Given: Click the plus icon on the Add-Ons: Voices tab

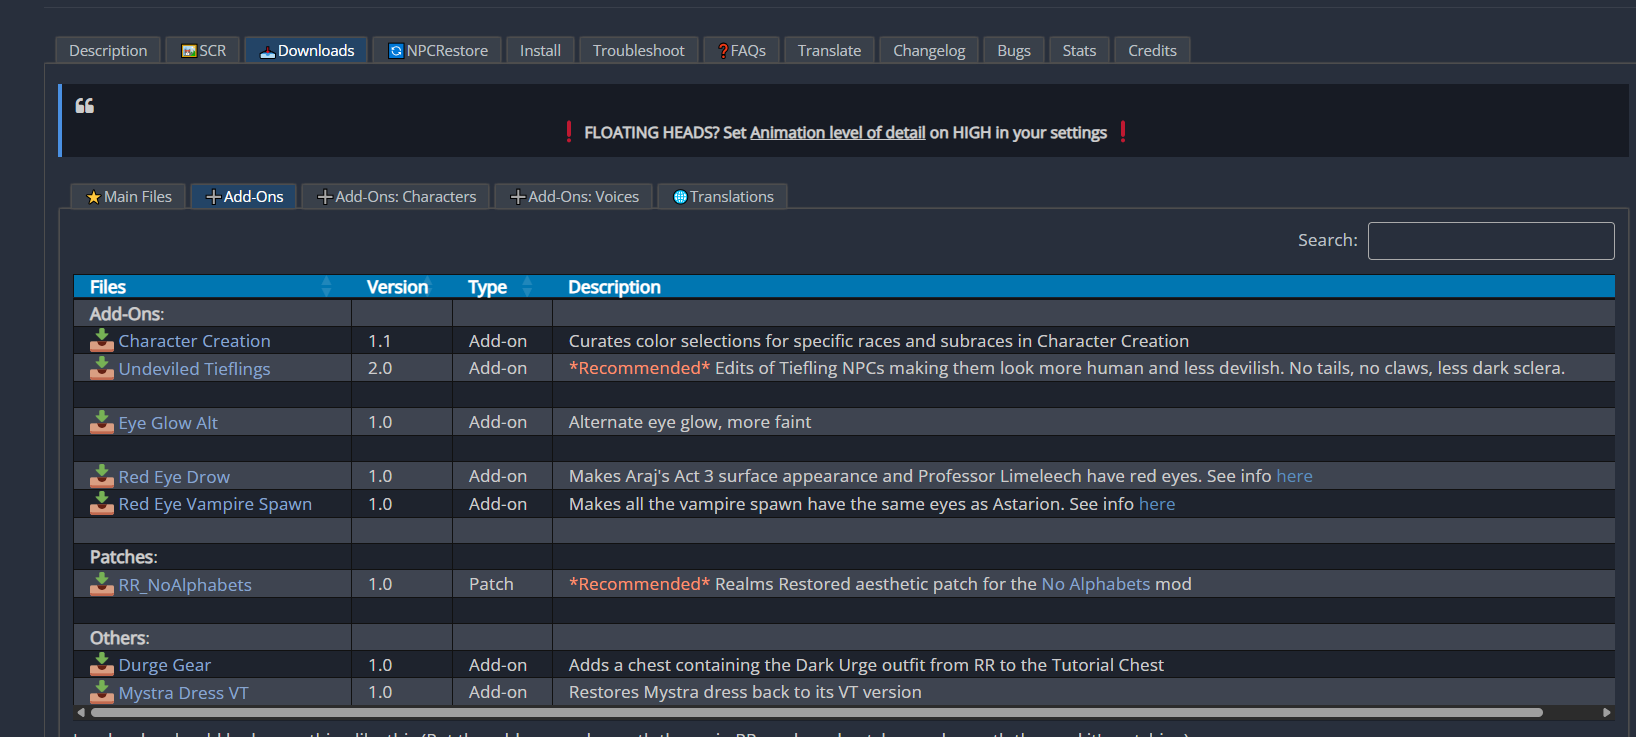Looking at the screenshot, I should pyautogui.click(x=518, y=197).
